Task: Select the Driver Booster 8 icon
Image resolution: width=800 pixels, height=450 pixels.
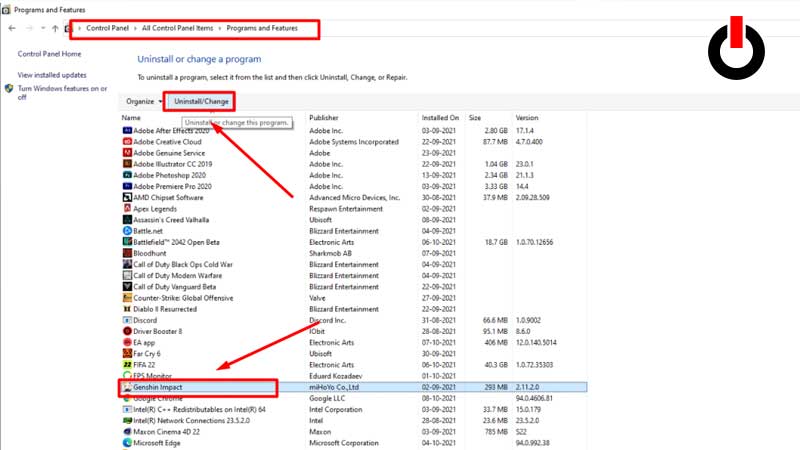Action: (127, 331)
